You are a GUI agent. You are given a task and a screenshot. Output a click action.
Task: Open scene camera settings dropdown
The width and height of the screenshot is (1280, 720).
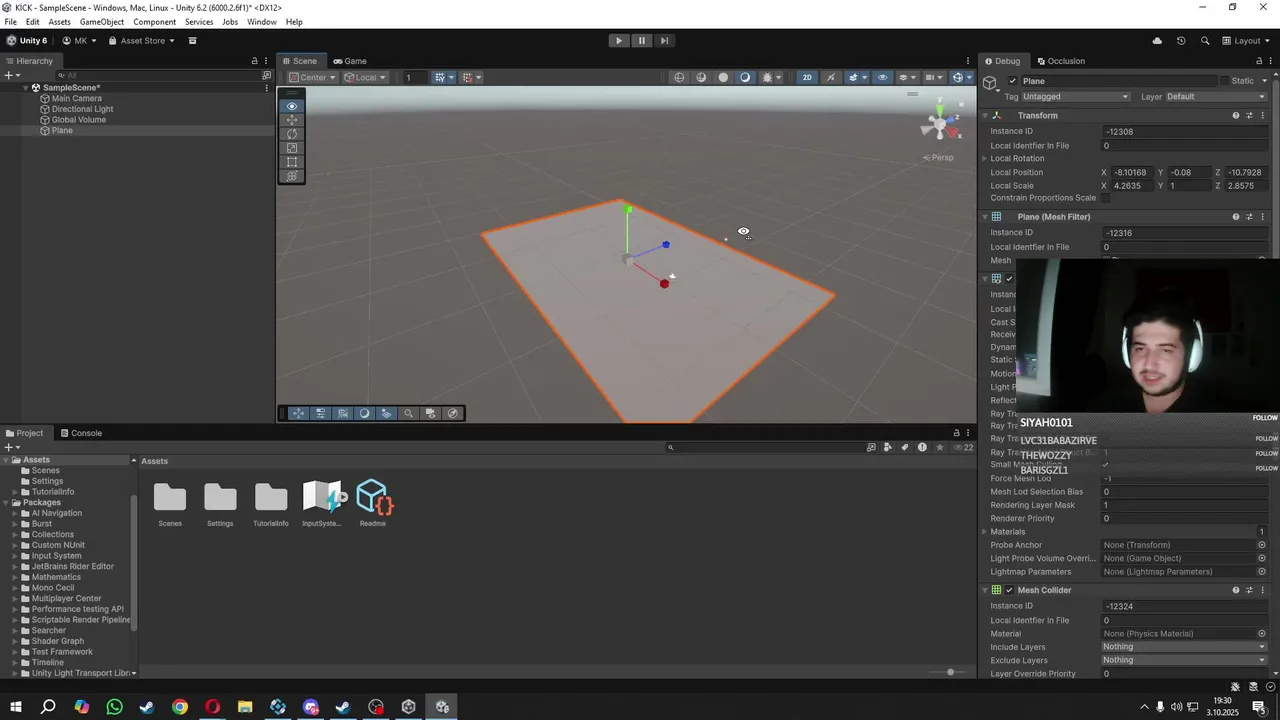click(934, 77)
